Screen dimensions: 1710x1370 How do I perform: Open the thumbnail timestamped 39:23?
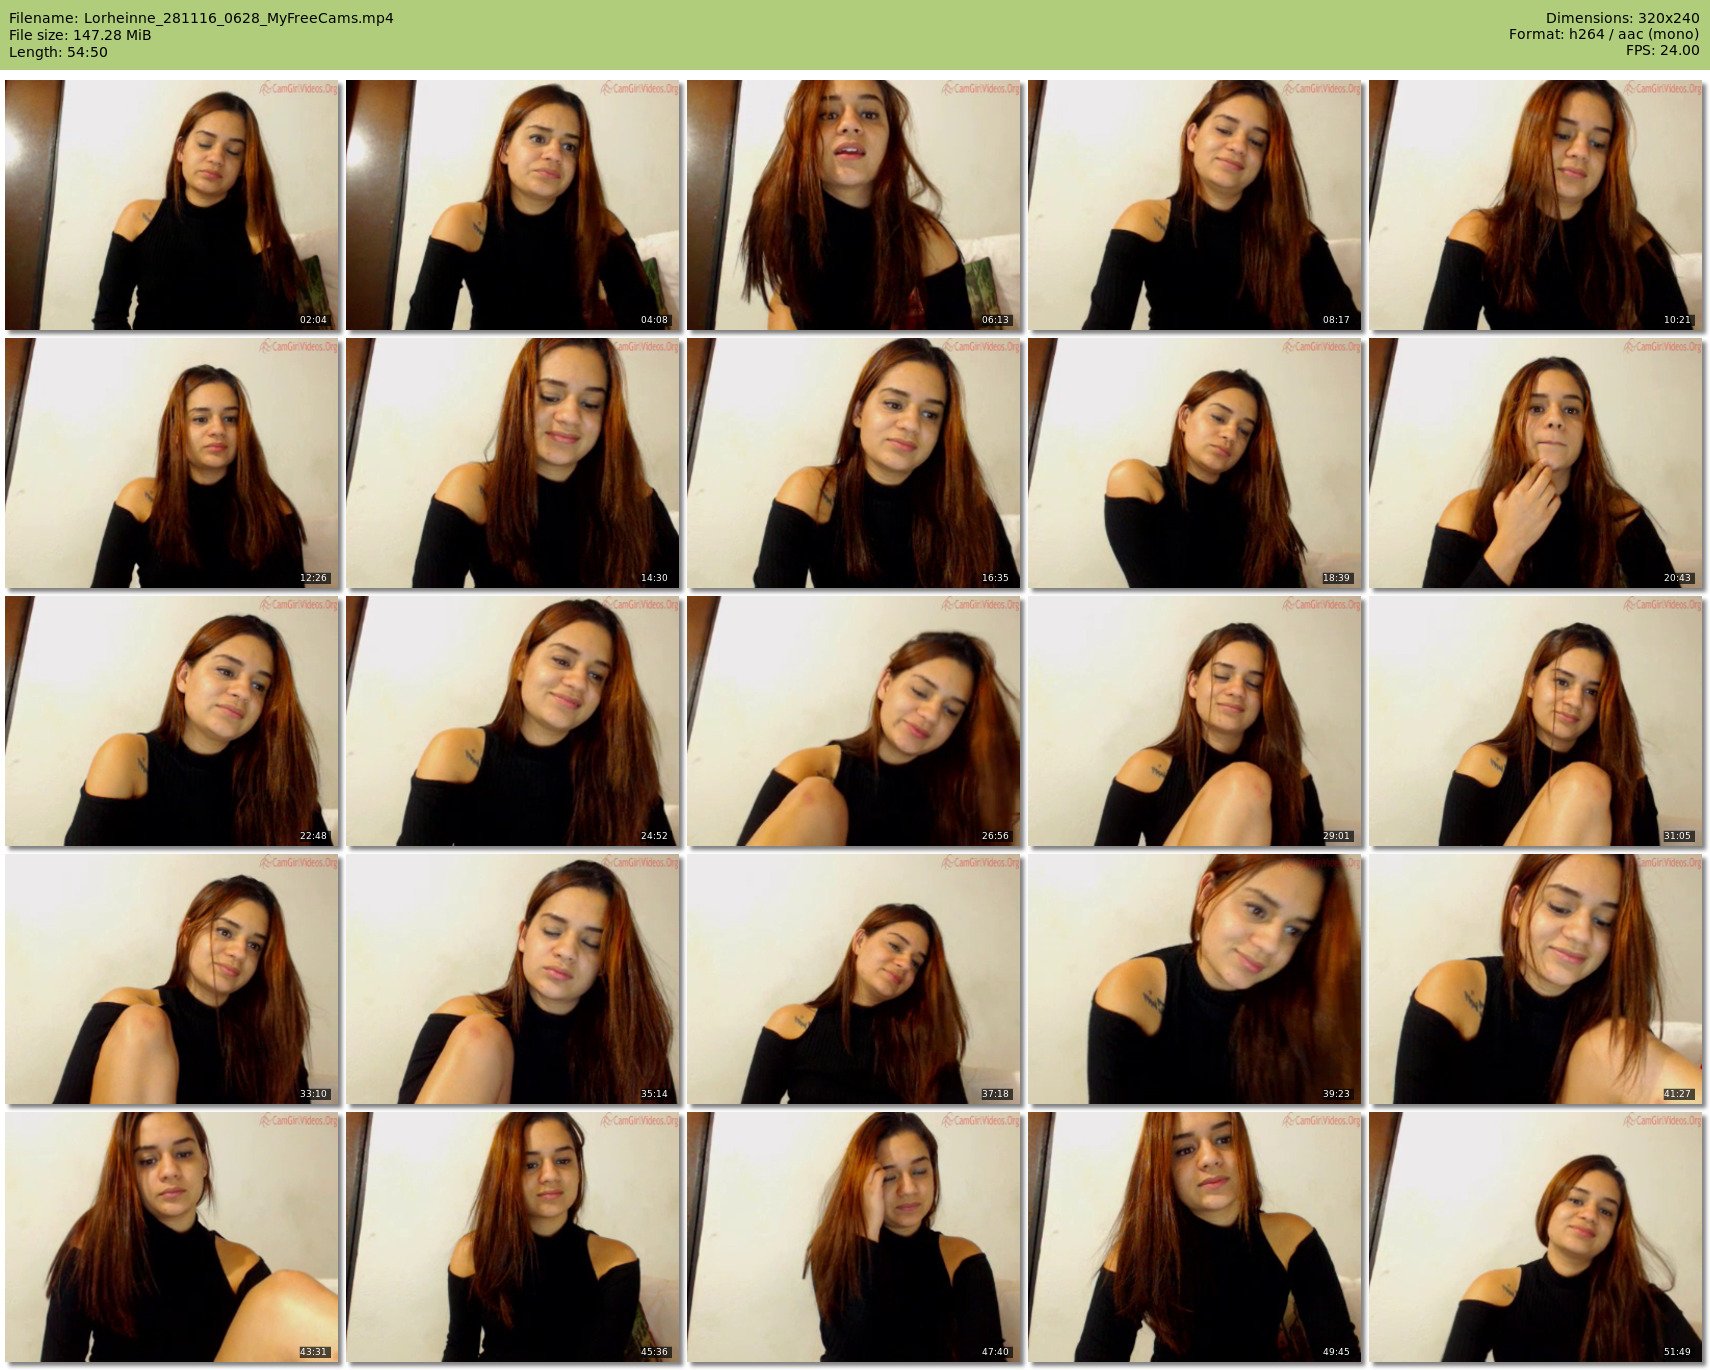1195,979
